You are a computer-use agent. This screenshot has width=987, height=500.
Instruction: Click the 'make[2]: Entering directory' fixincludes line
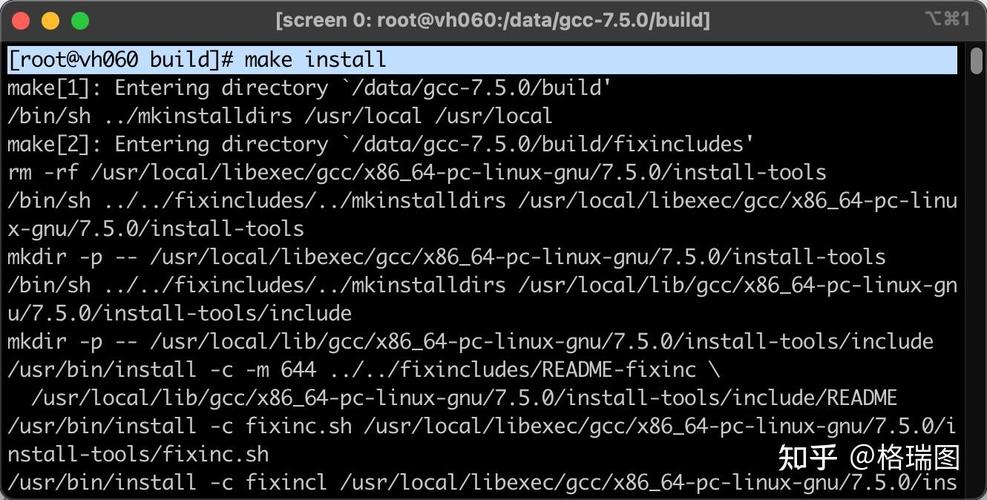pos(380,144)
